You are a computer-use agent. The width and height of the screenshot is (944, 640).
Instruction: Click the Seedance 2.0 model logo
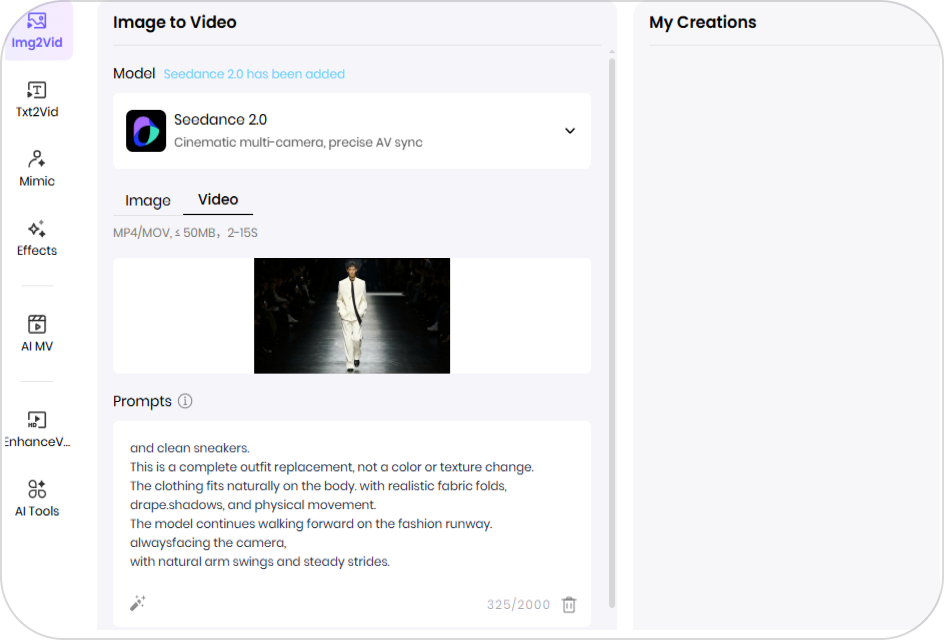(146, 131)
